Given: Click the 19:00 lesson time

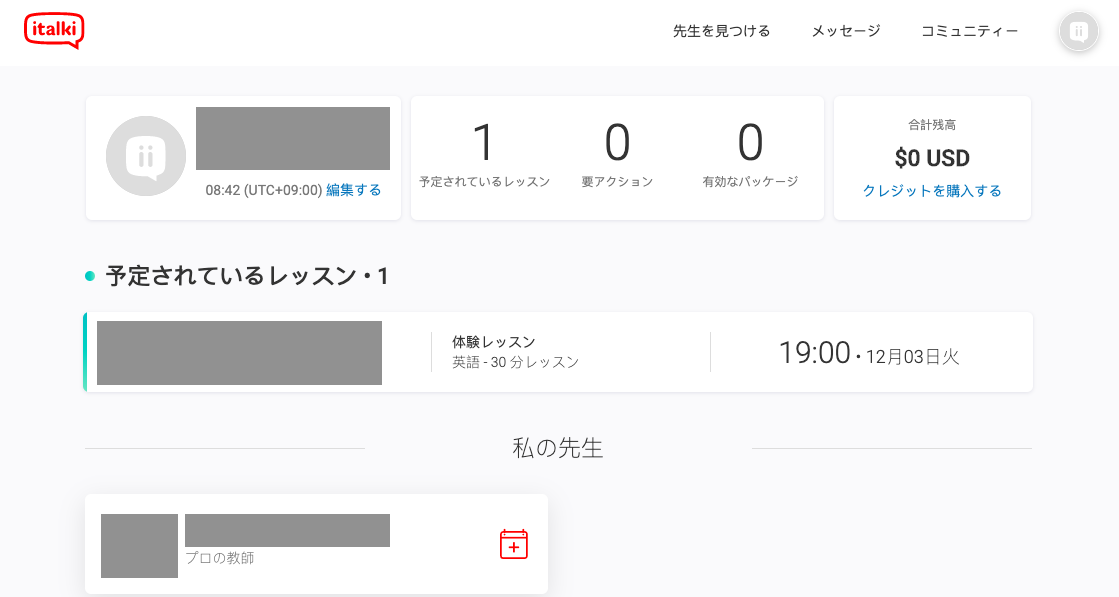Looking at the screenshot, I should [814, 353].
